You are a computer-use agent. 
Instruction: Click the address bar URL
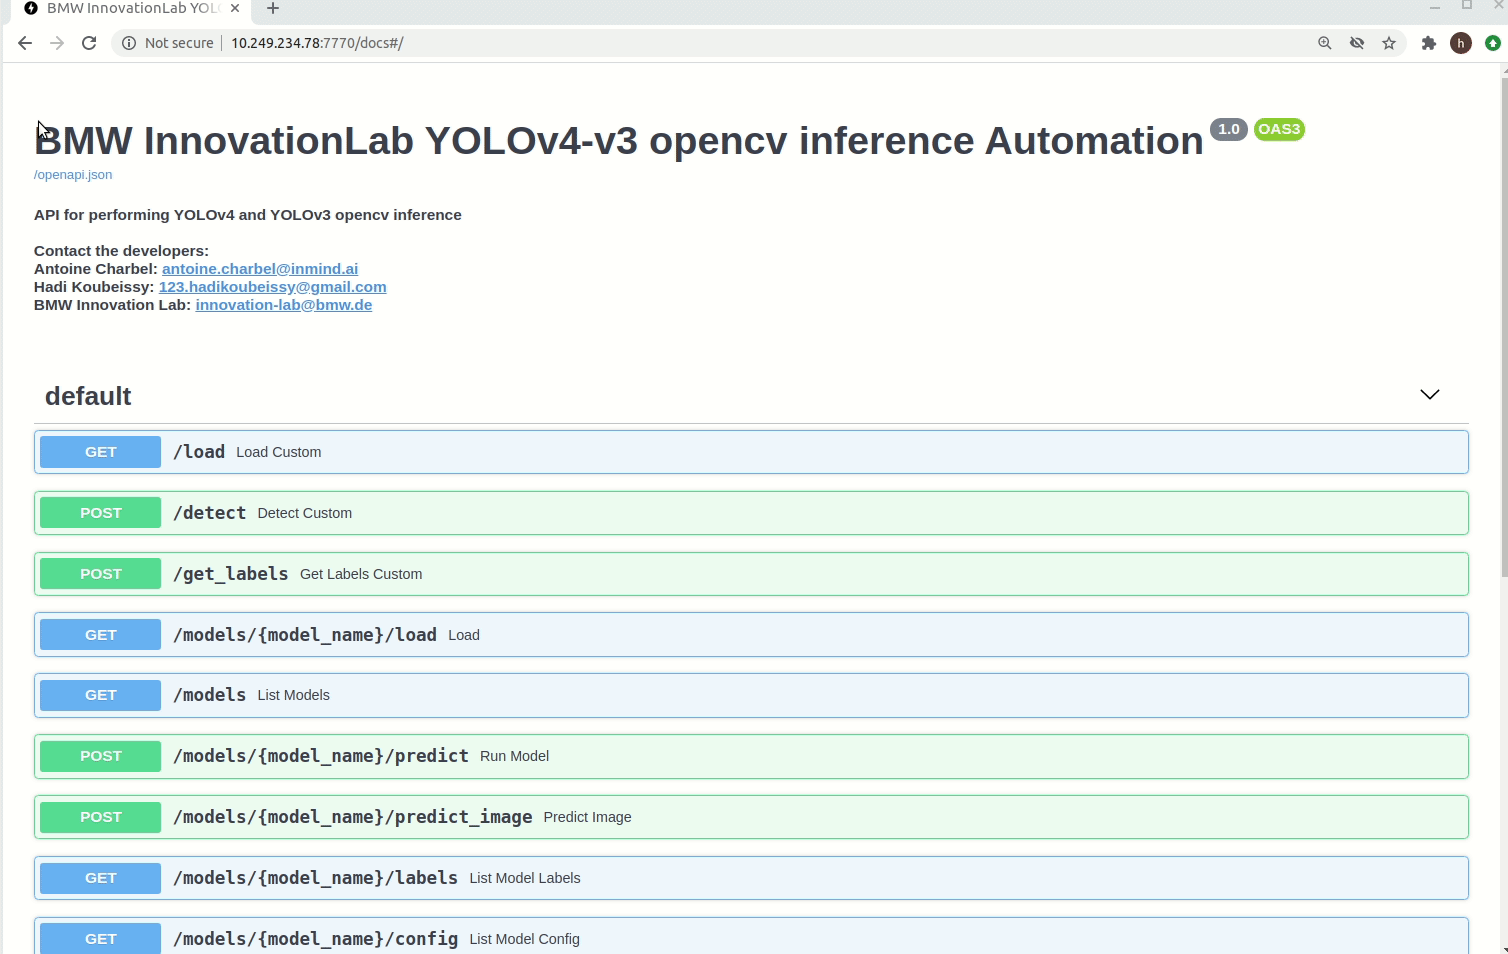[x=317, y=43]
